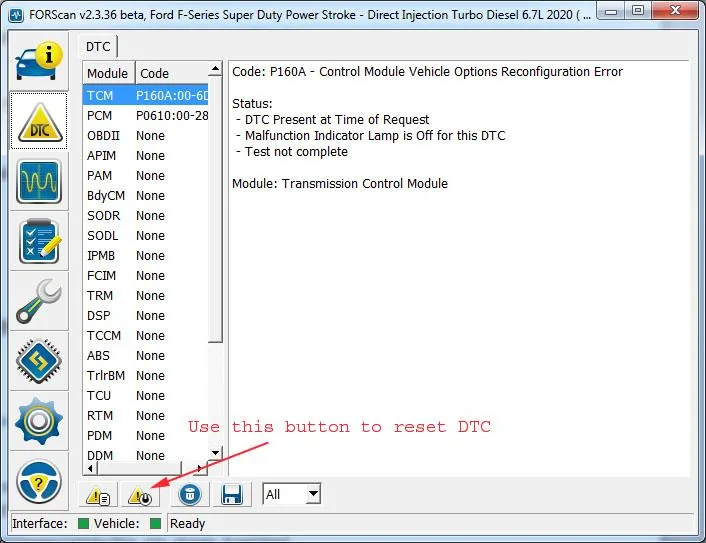
Task: Select the DTC section icon in sidebar
Action: (x=39, y=121)
